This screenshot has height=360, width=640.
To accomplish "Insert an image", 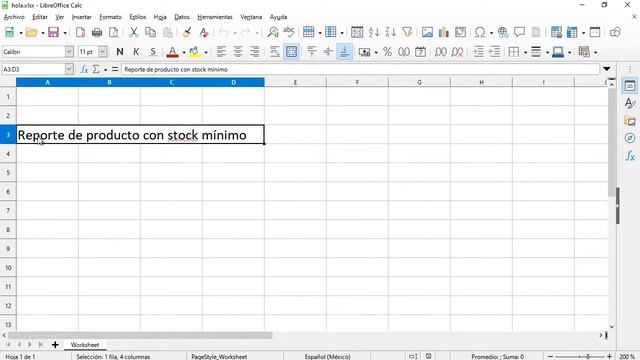I will click(427, 32).
